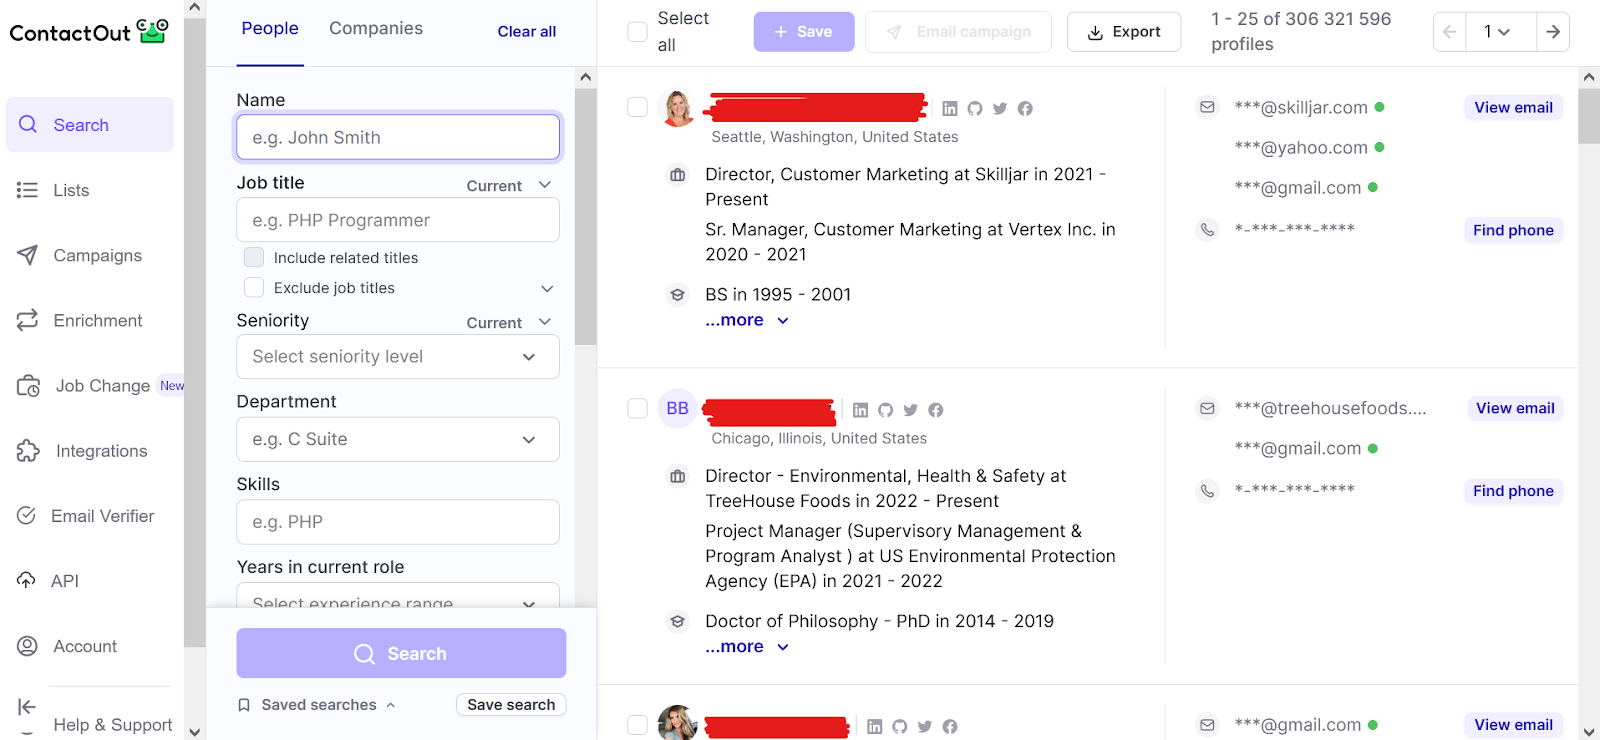Screen dimensions: 1600x740
Task: Open Job Change sidebar icon
Action: [28, 386]
